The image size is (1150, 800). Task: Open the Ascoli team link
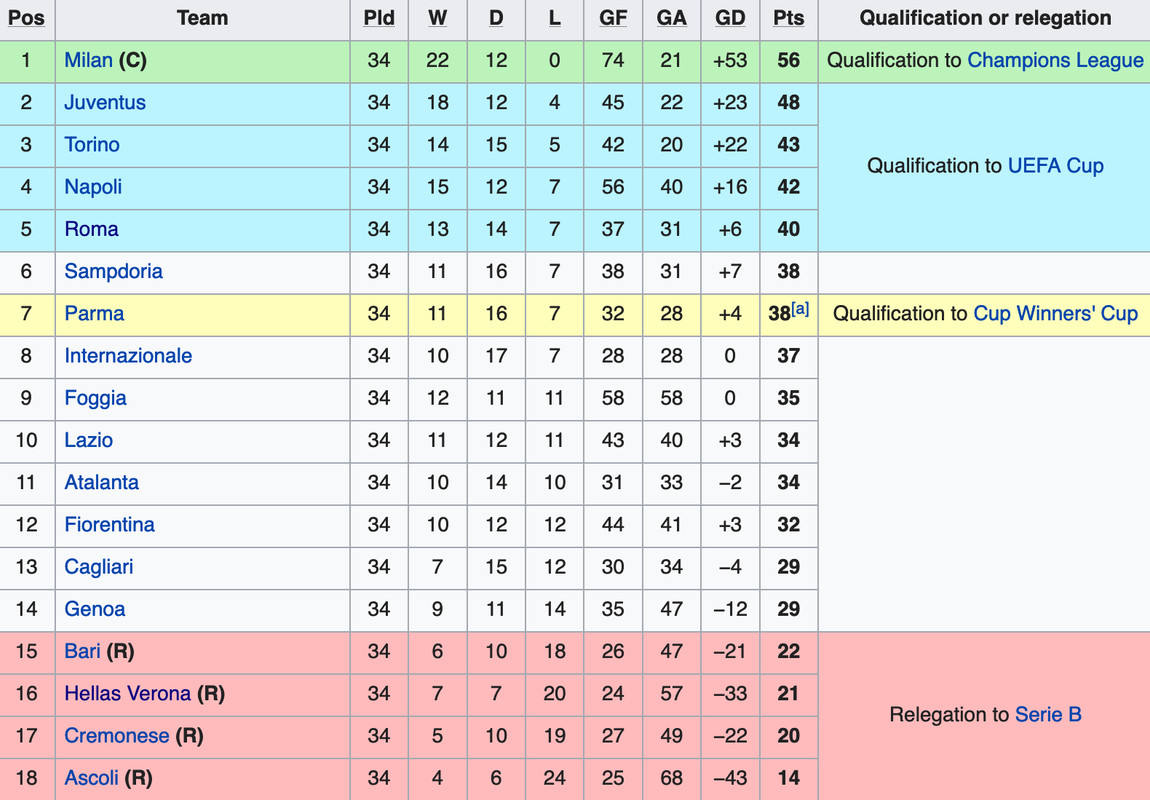click(92, 778)
